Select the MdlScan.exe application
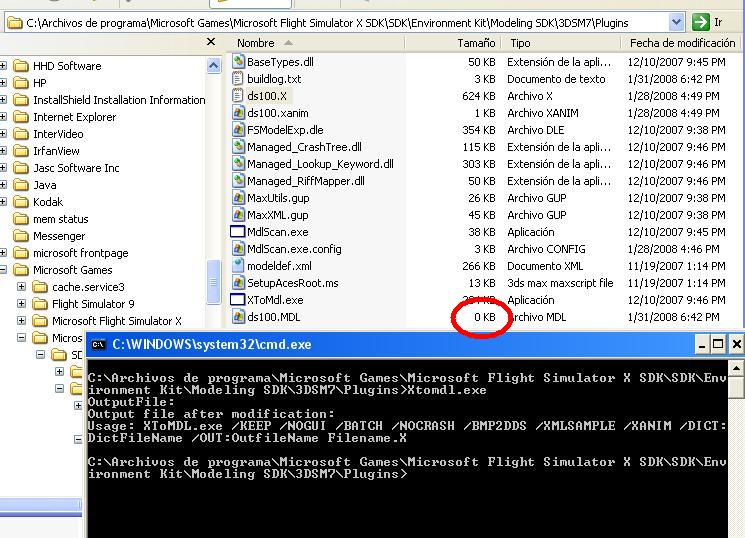Screen dimensions: 745x538 tap(277, 232)
